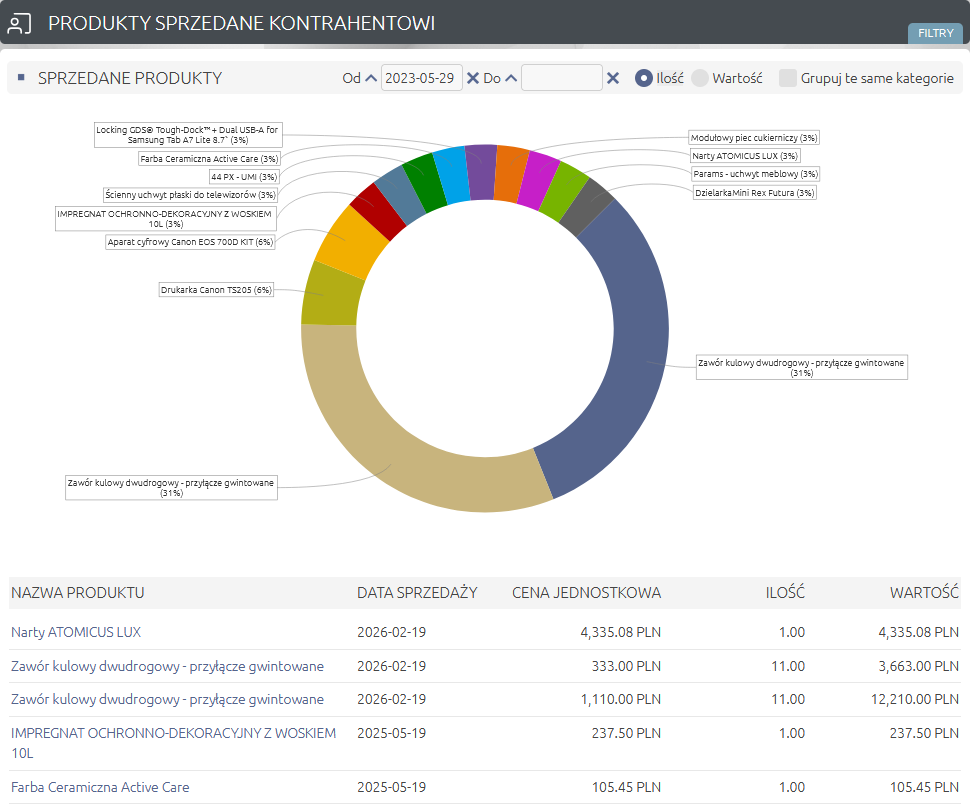Click Narty ATOMICUS LUX (3%) chart label

pos(745,156)
